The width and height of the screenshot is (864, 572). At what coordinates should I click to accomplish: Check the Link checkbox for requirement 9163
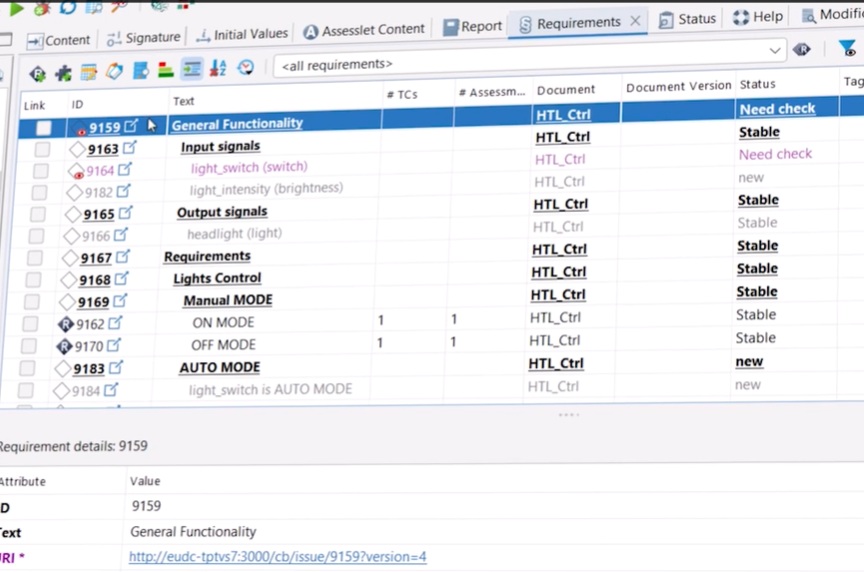42,149
